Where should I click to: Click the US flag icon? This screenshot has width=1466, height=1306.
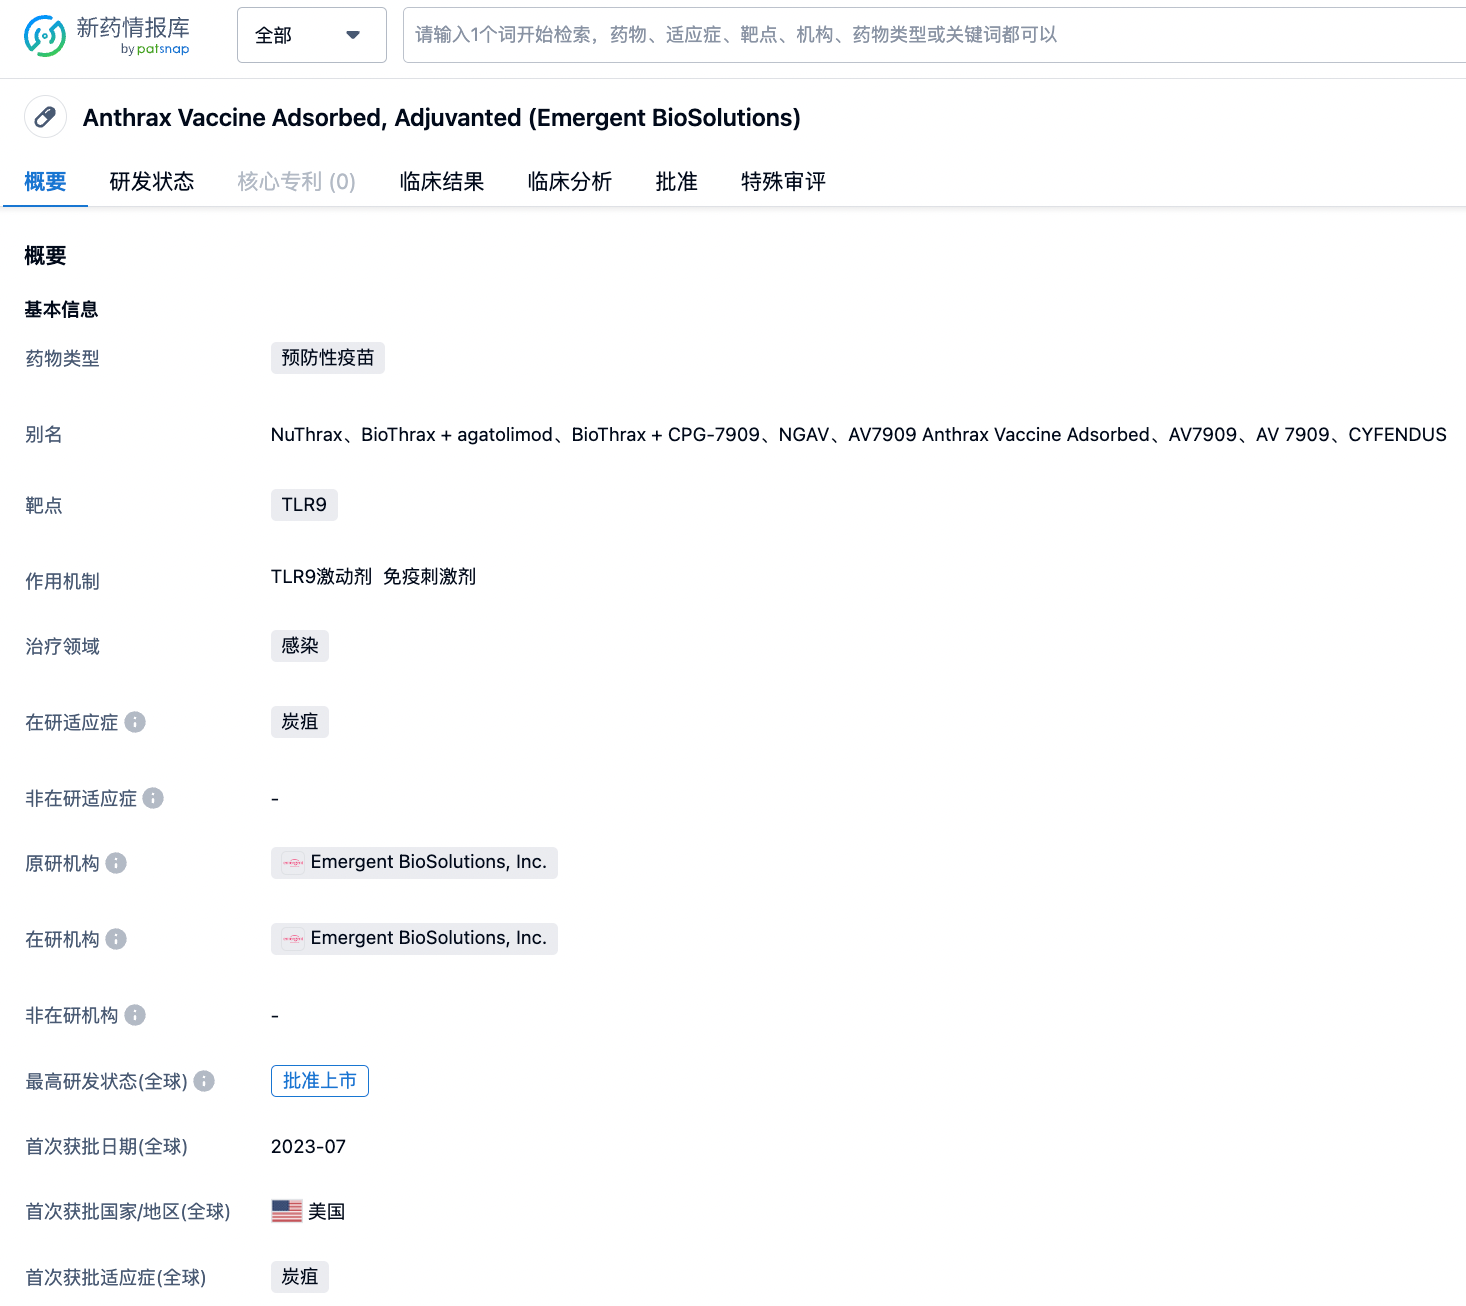(287, 1211)
